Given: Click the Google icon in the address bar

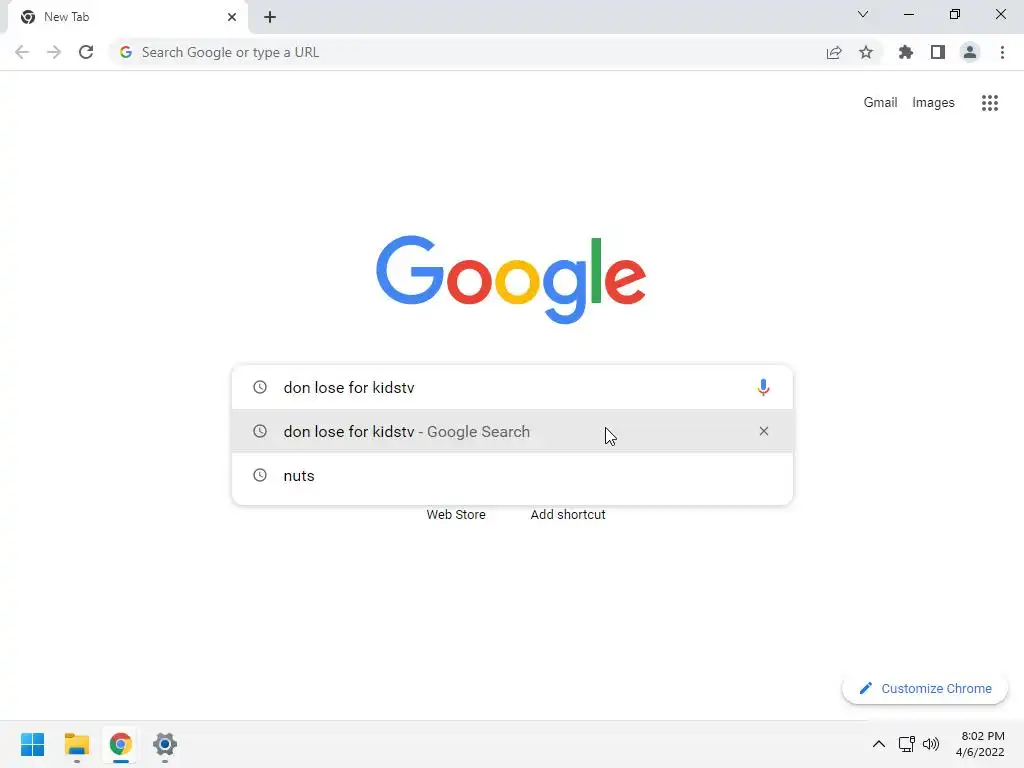Looking at the screenshot, I should point(126,52).
